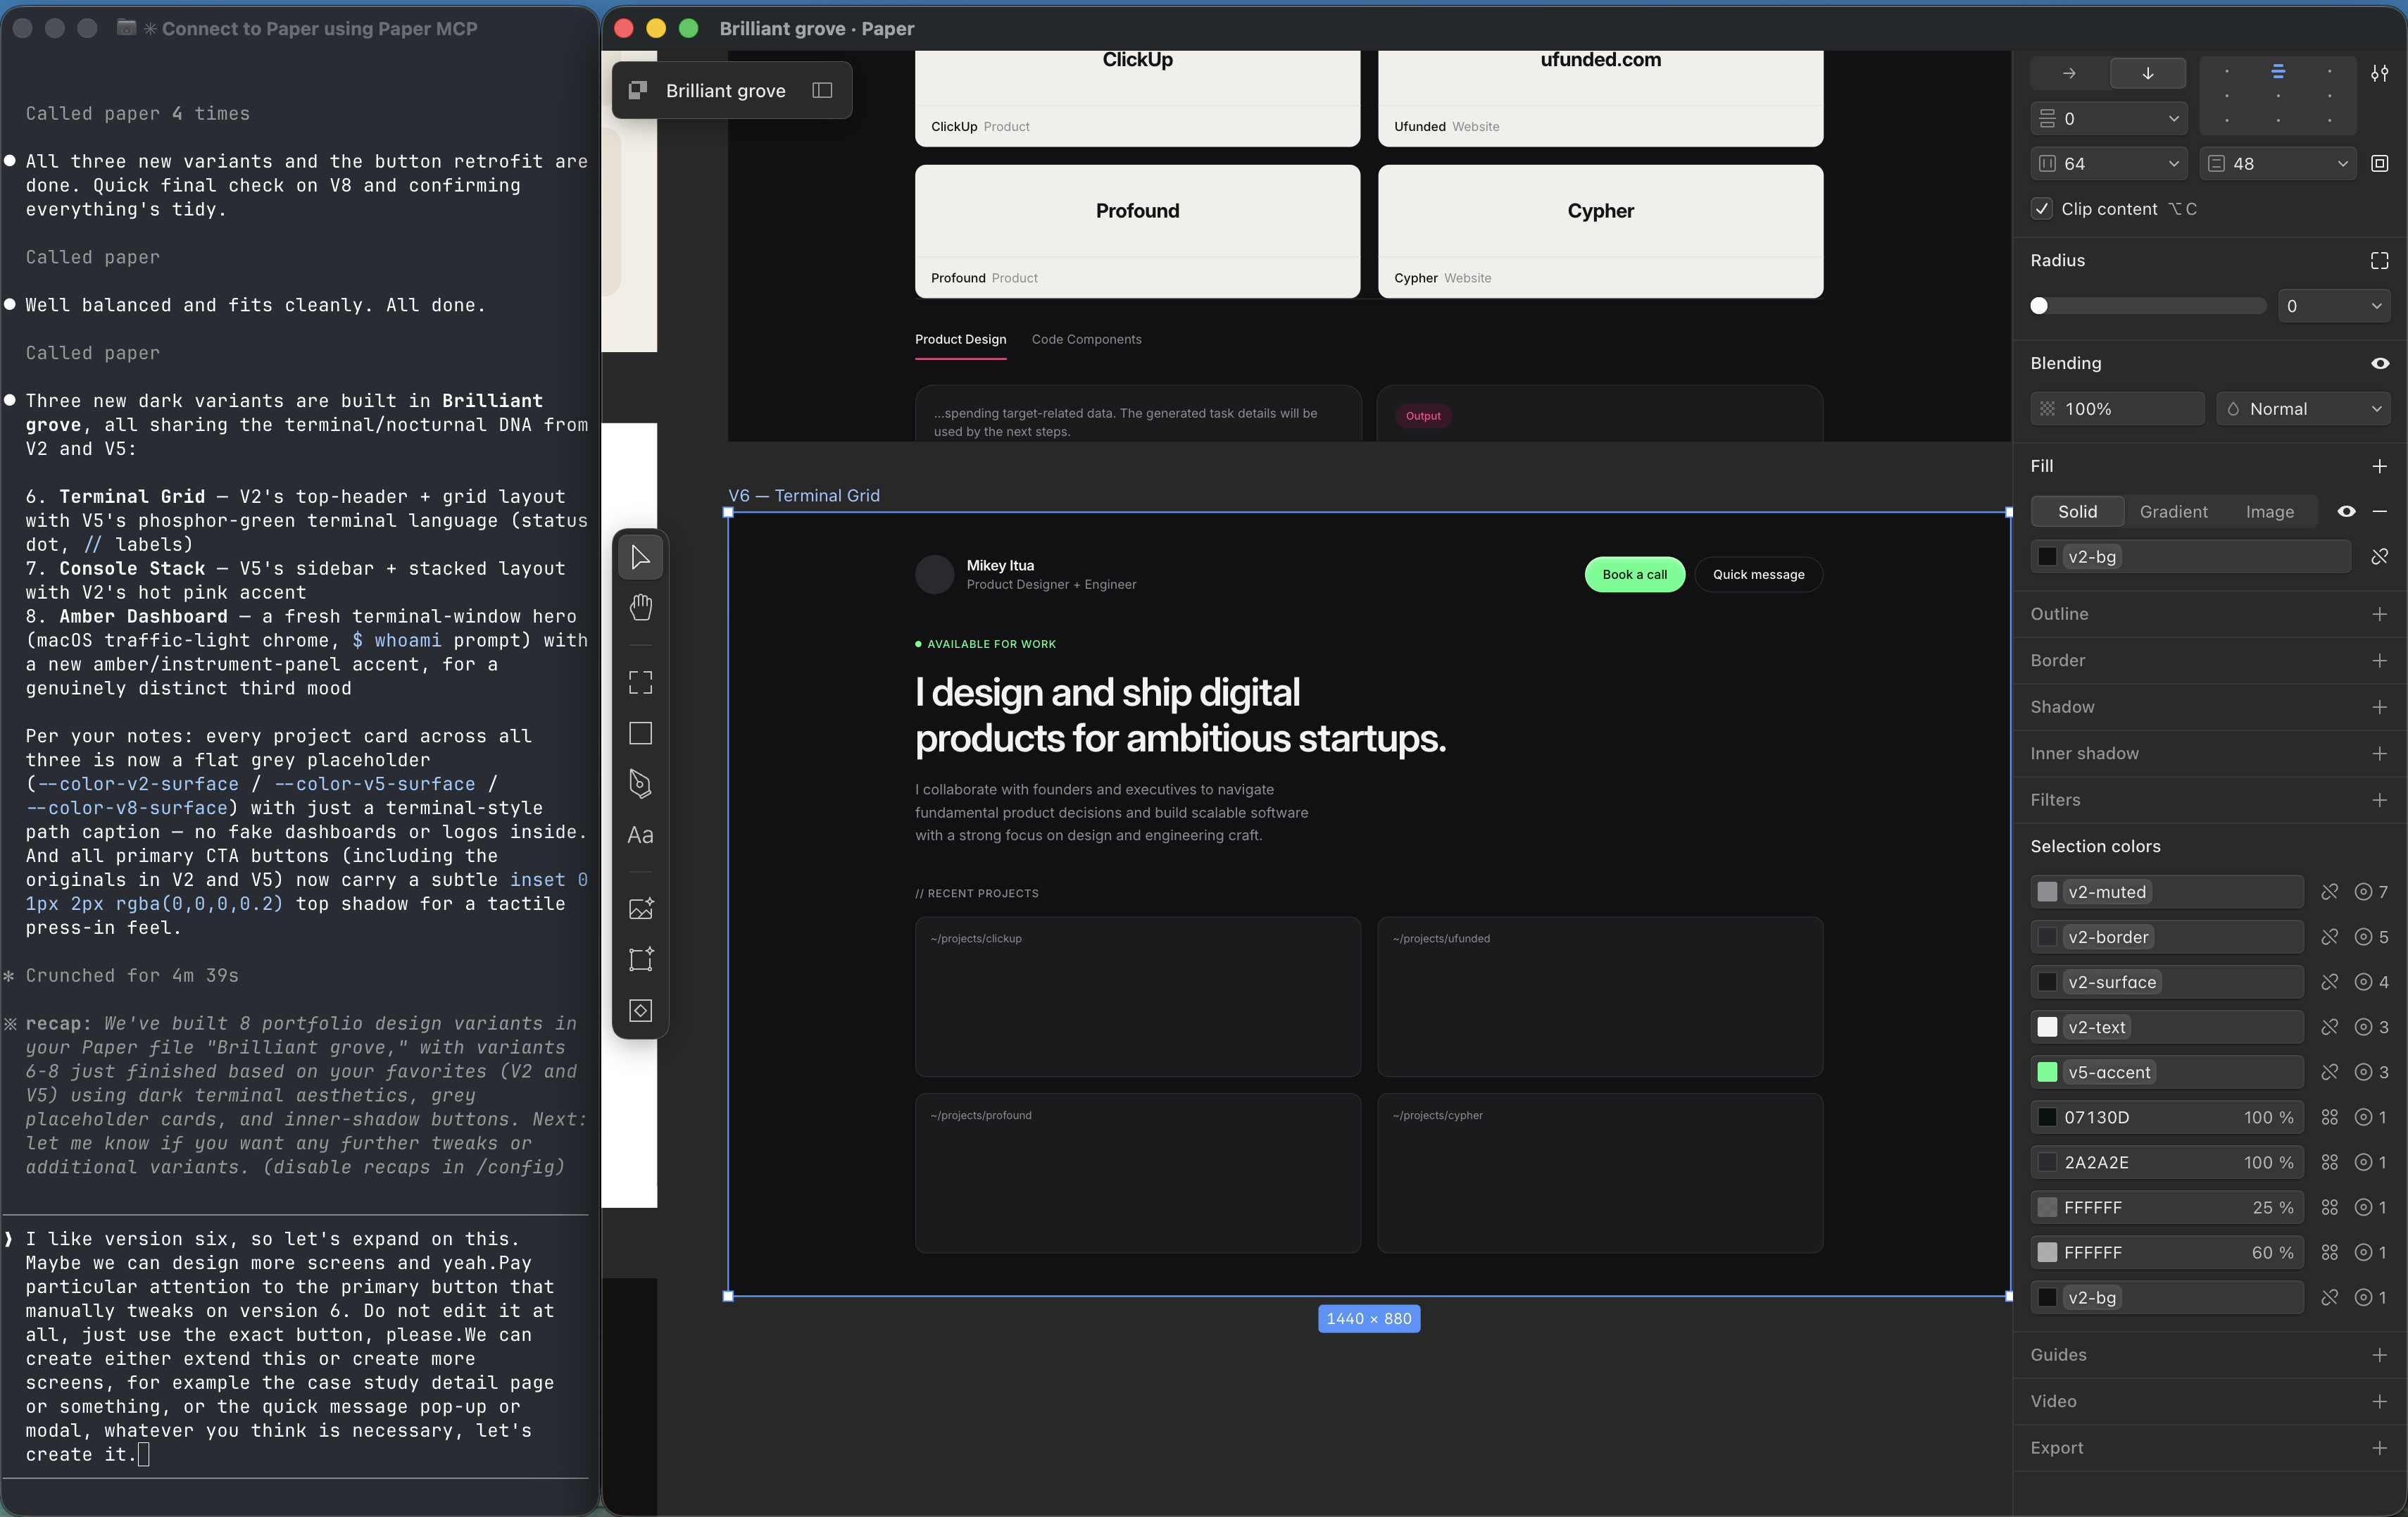Open the radius value dropdown
The height and width of the screenshot is (1517, 2408).
tap(2376, 306)
